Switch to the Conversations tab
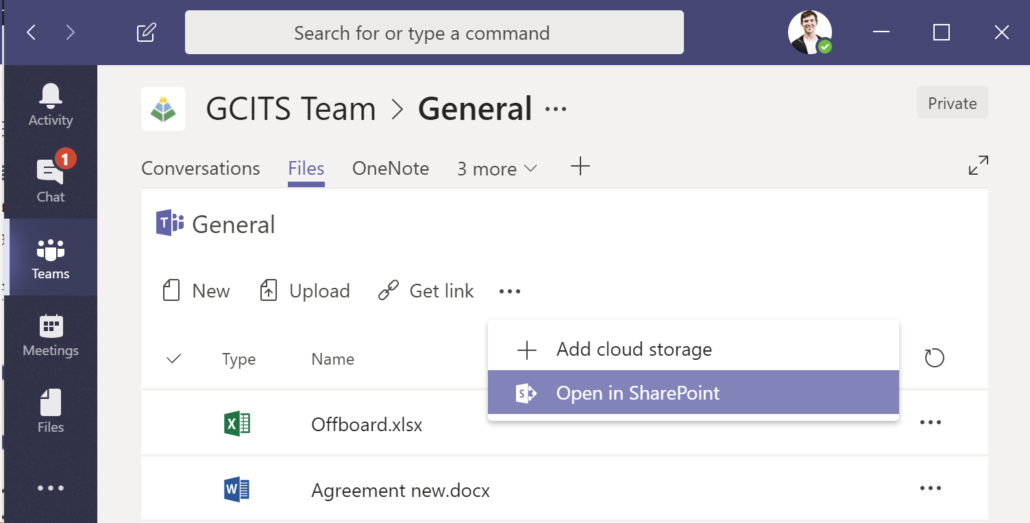 point(200,169)
